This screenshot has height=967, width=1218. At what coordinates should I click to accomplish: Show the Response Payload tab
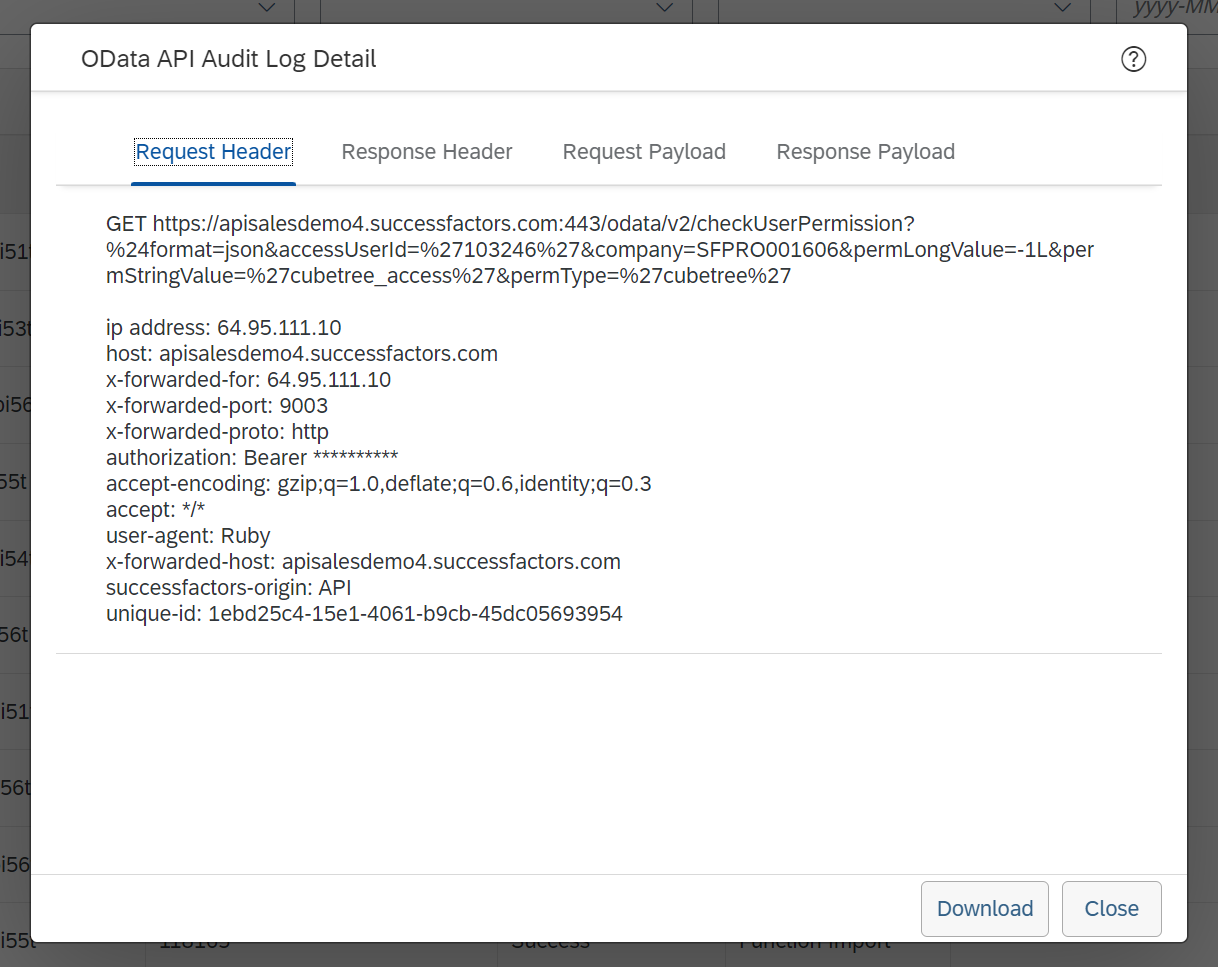coord(866,152)
